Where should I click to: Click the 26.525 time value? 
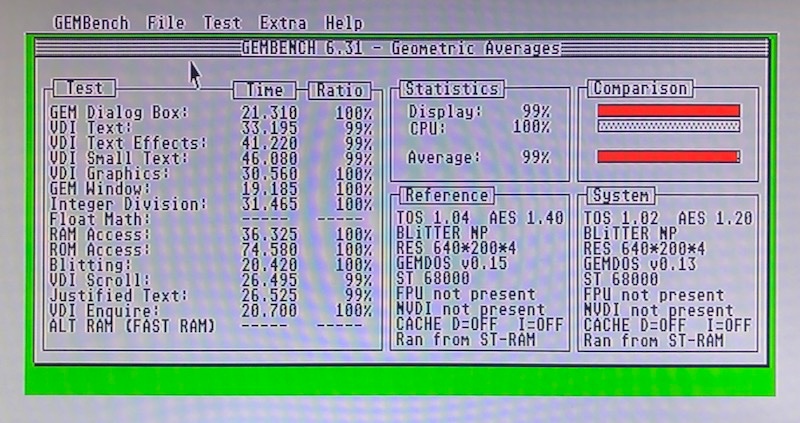coord(269,295)
